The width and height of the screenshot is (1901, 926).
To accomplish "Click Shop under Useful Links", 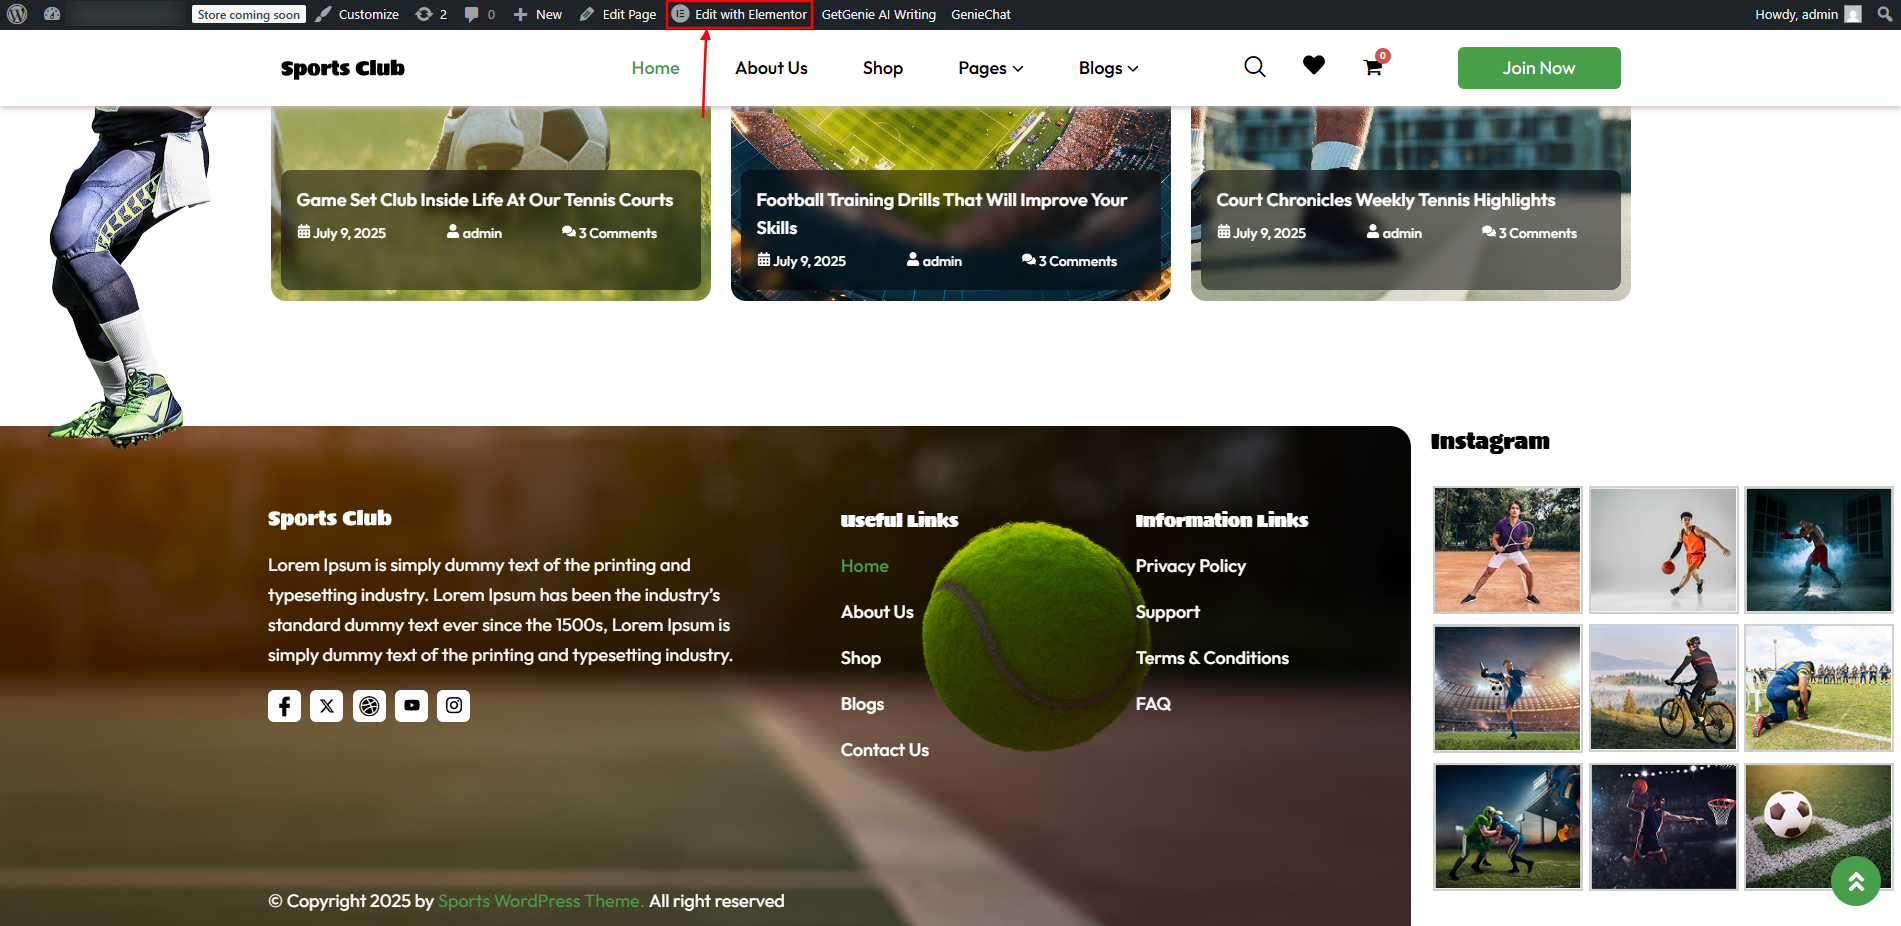I will 860,658.
